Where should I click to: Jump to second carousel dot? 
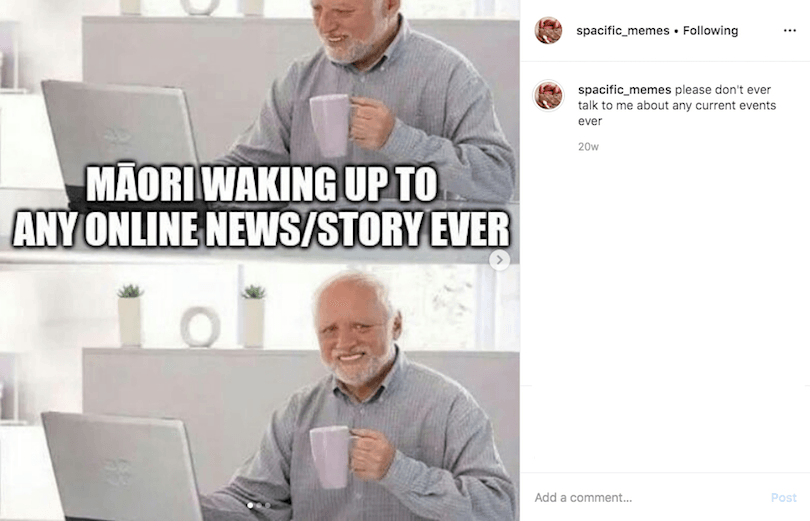point(259,506)
